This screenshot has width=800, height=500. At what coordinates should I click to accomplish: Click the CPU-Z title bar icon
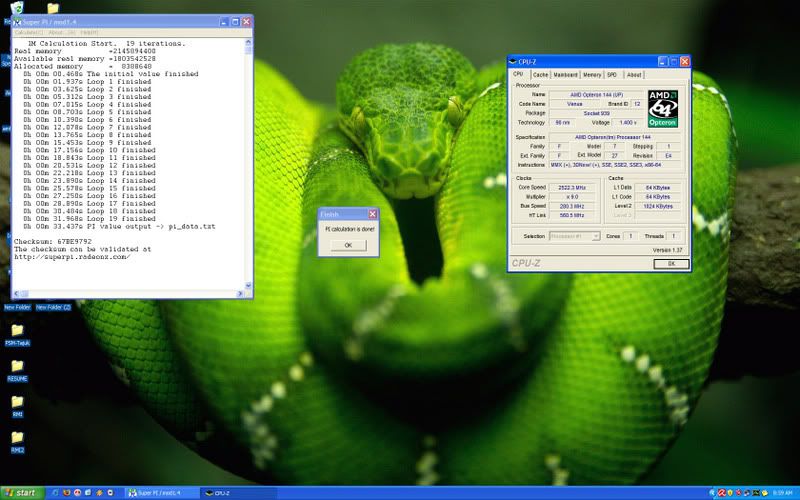pyautogui.click(x=515, y=62)
